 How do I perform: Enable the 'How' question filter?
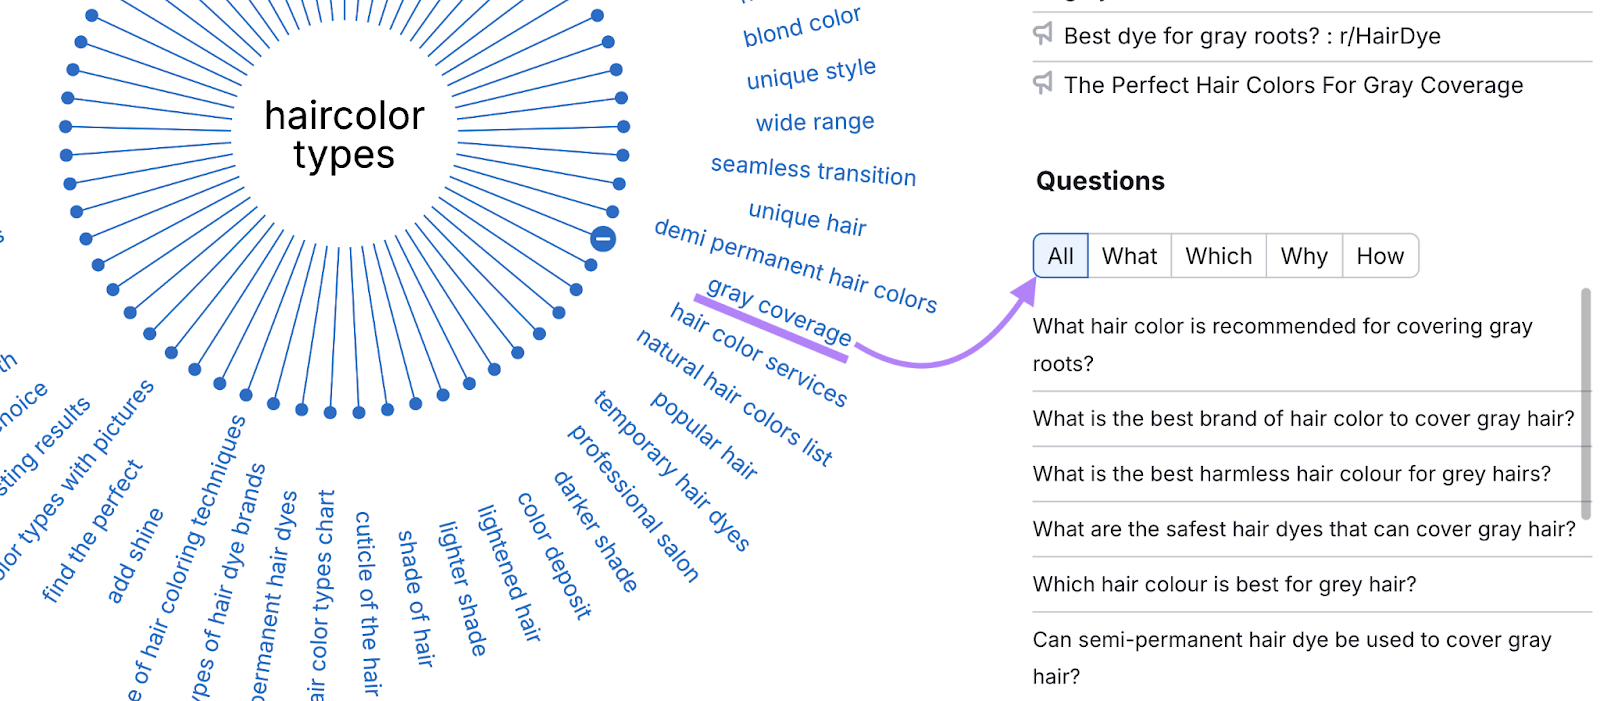(x=1379, y=256)
